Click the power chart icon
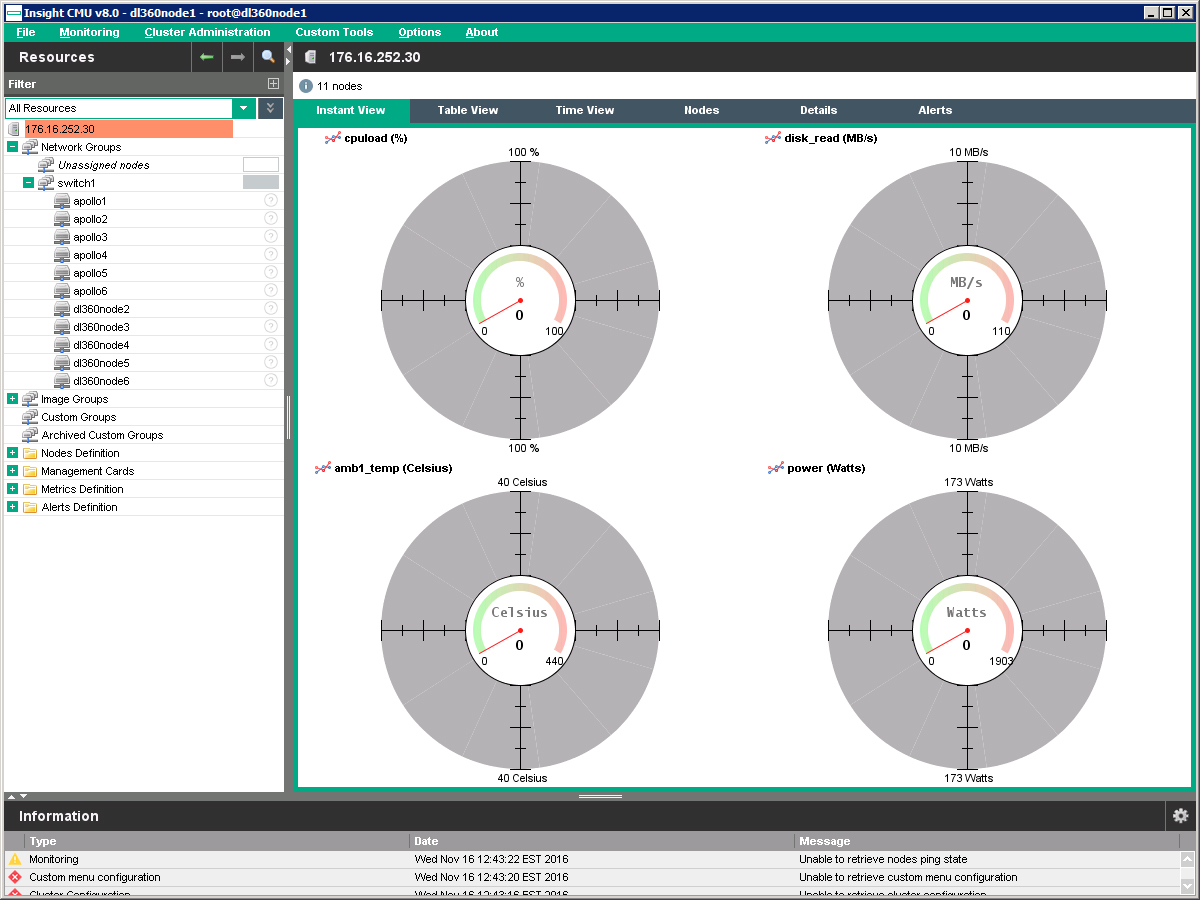The image size is (1200, 900). coord(776,468)
